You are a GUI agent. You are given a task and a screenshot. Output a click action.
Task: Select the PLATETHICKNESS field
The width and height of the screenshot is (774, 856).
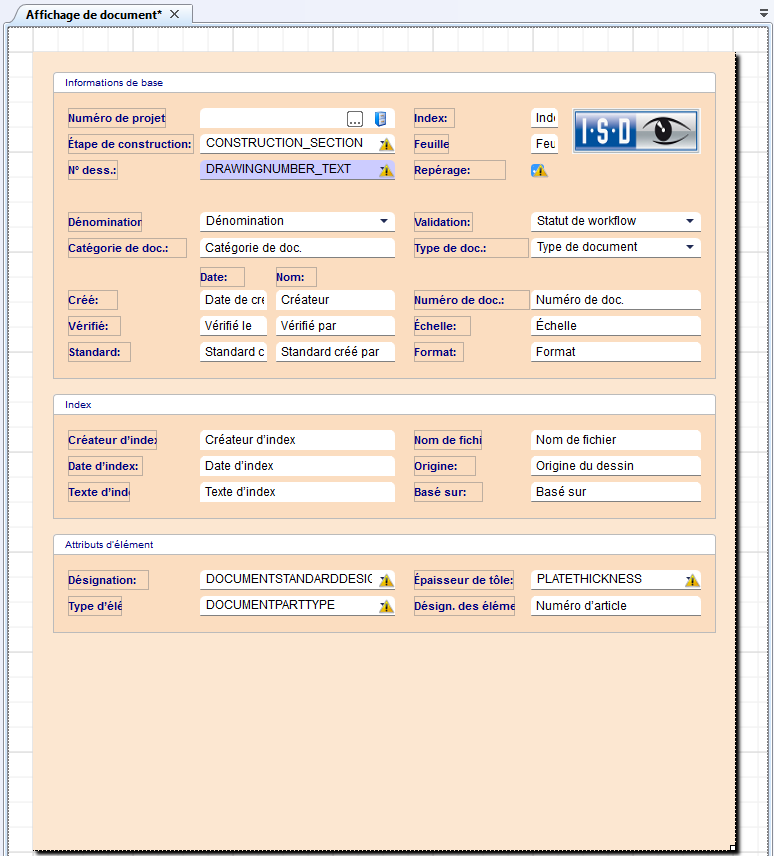coord(616,579)
